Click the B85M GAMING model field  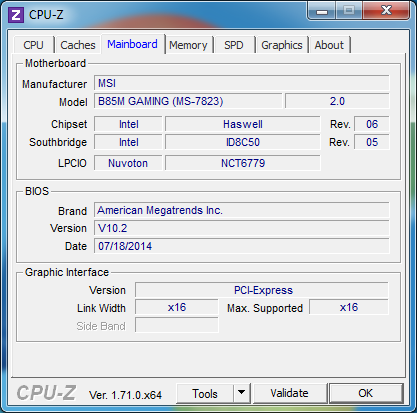click(x=188, y=101)
